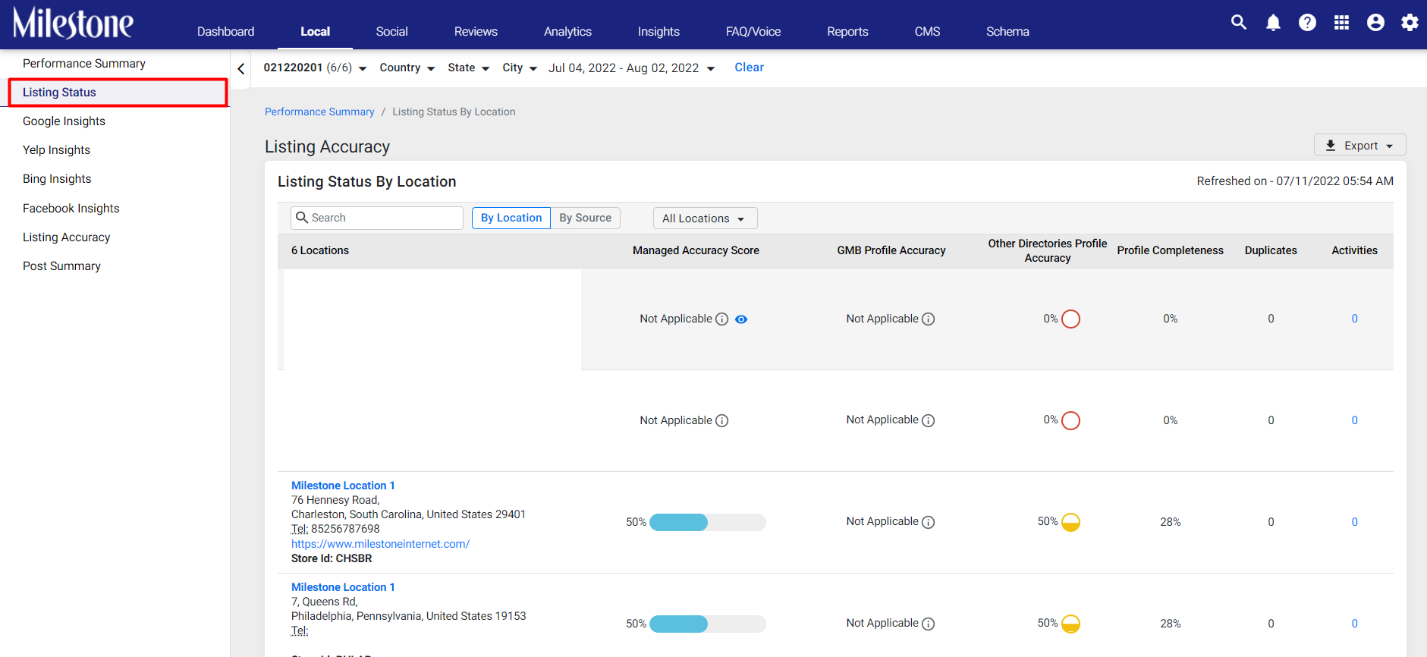This screenshot has width=1427, height=657.
Task: Open the apps grid icon
Action: coord(1342,22)
